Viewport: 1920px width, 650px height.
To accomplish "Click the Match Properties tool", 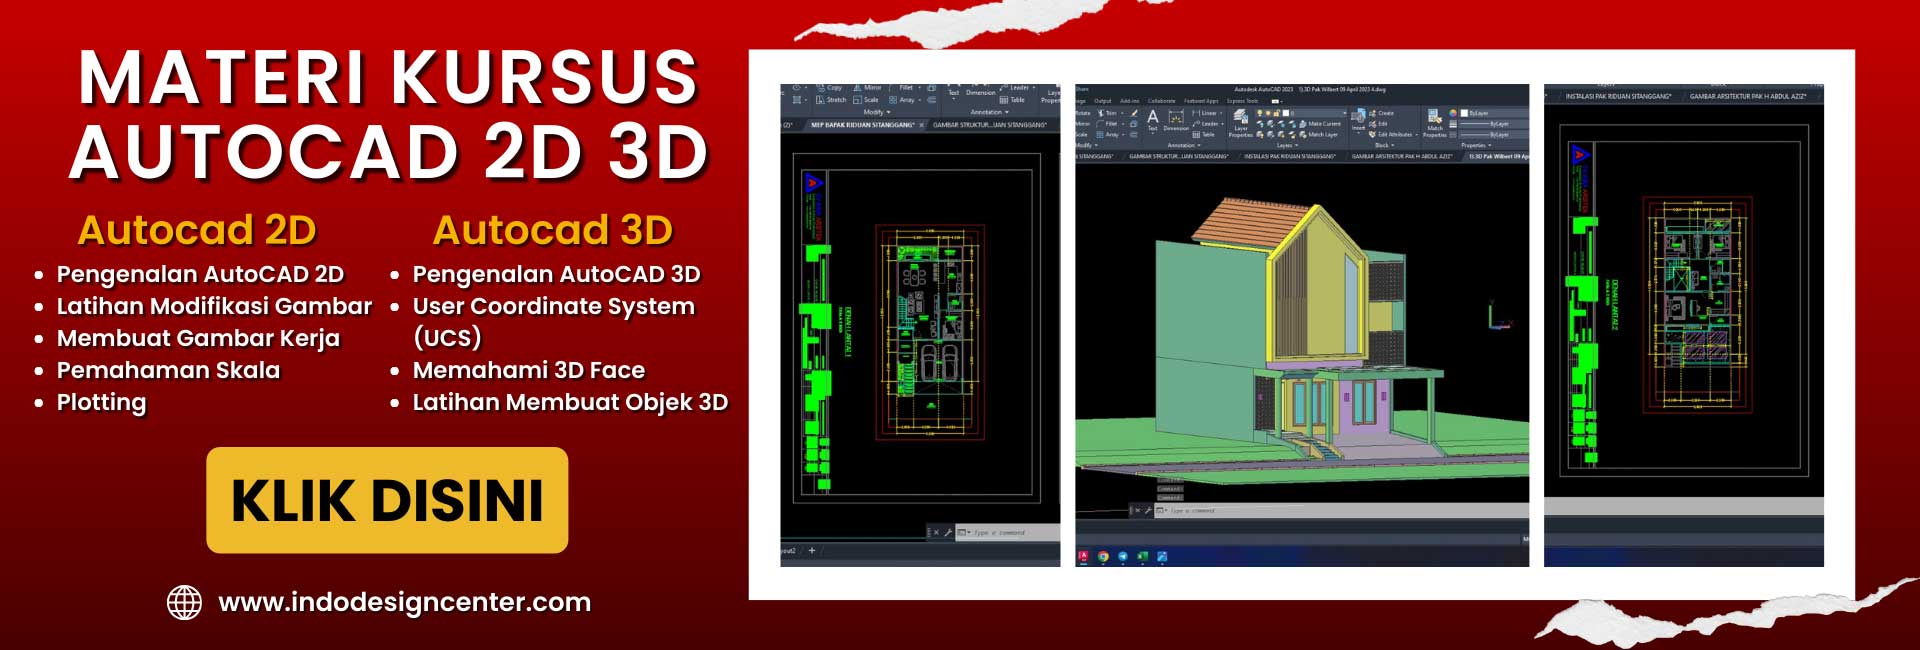I will 1435,123.
